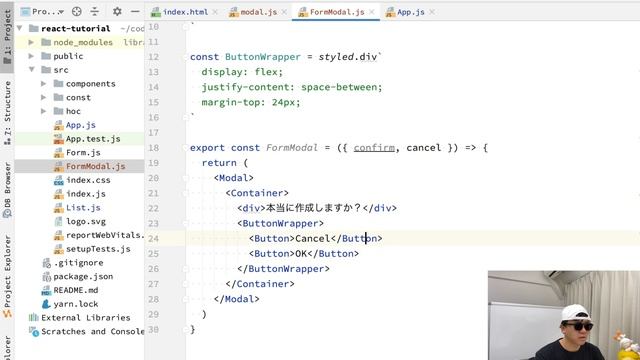Open the 1: Project tool window tab
Screen dimensions: 640x360
click(7, 37)
